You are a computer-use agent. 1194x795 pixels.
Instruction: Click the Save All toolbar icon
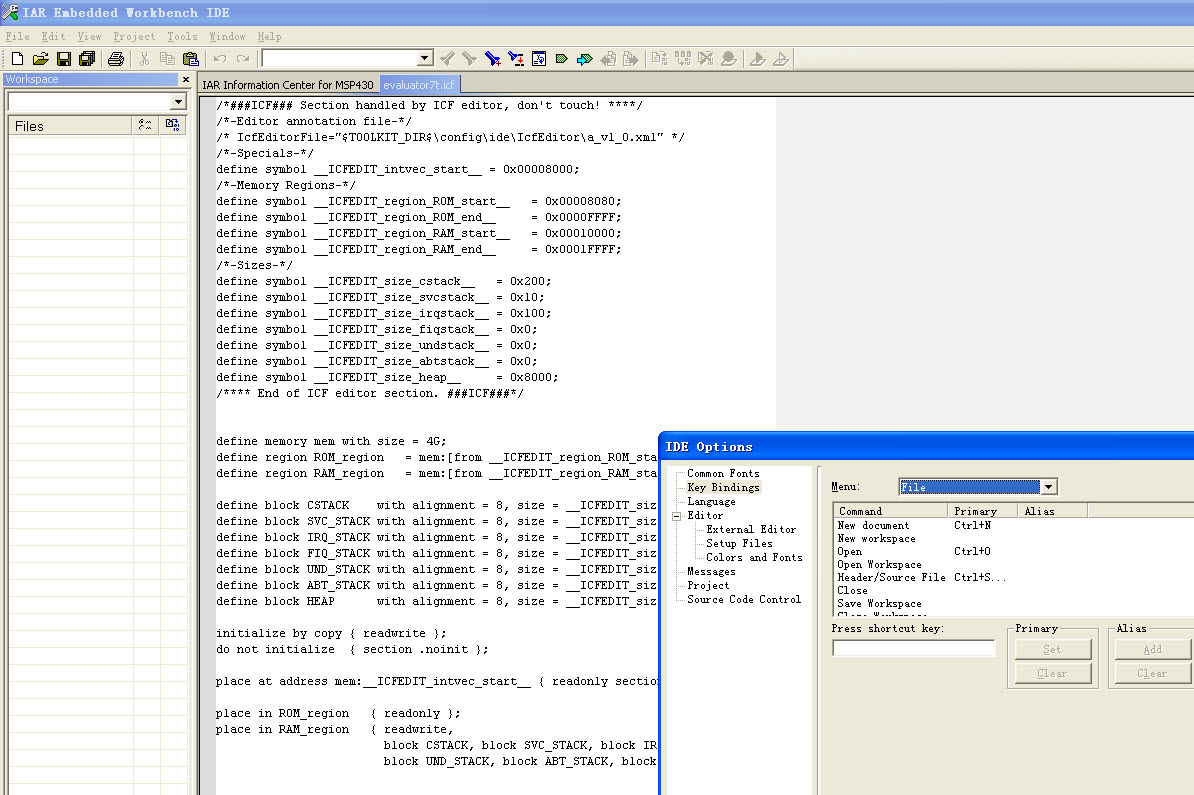point(88,59)
